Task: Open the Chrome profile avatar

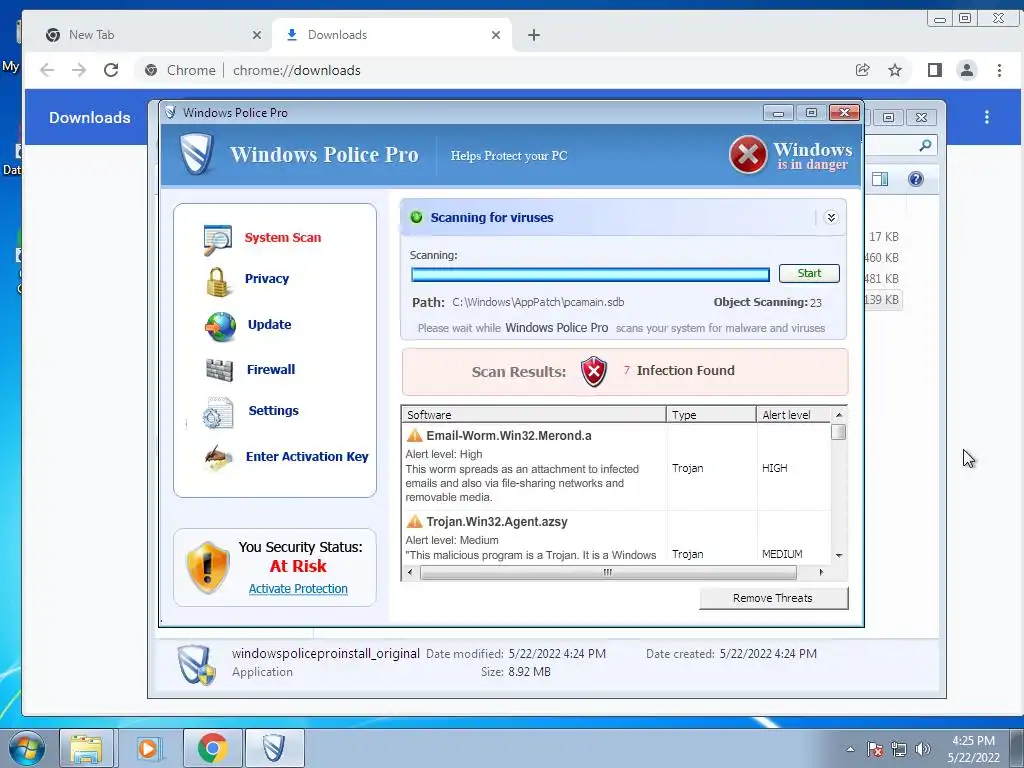Action: pyautogui.click(x=967, y=70)
